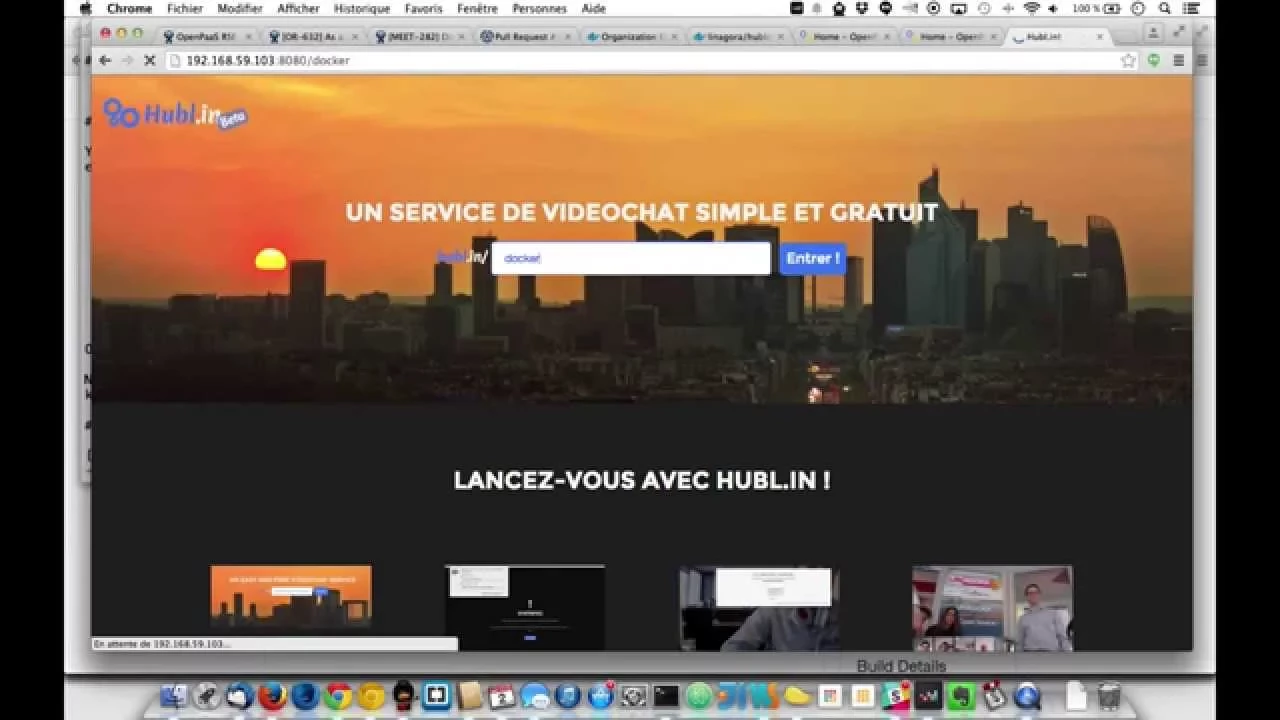This screenshot has height=720, width=1280.
Task: Click the second dark screen thumbnail
Action: pyautogui.click(x=525, y=608)
